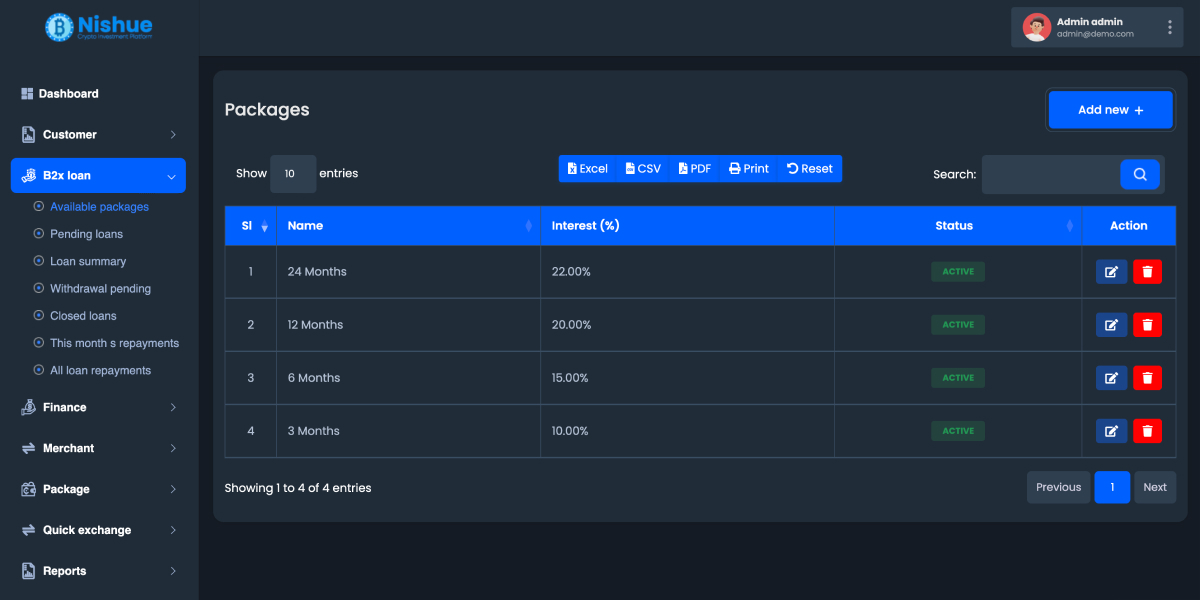The height and width of the screenshot is (600, 1200).
Task: Open the Show entries dropdown
Action: click(293, 174)
